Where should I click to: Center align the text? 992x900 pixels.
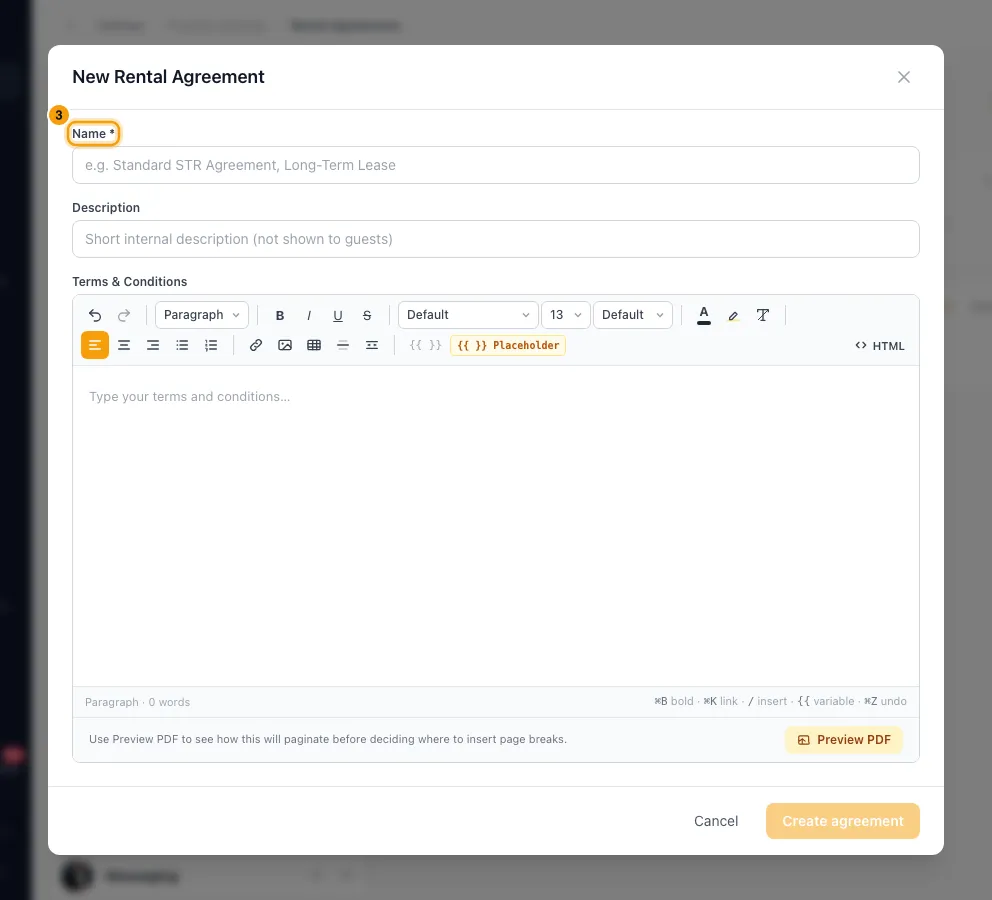[x=124, y=345]
